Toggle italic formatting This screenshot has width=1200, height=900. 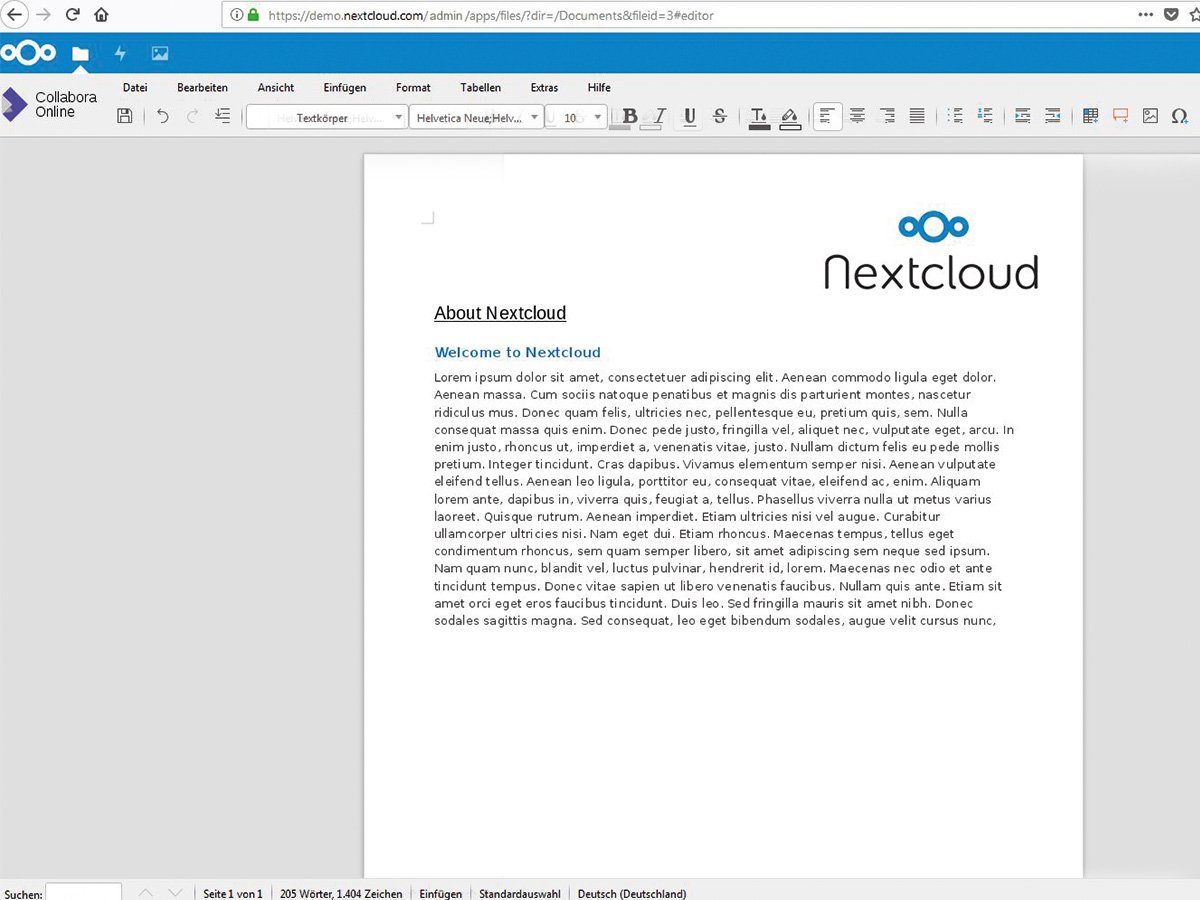[660, 117]
